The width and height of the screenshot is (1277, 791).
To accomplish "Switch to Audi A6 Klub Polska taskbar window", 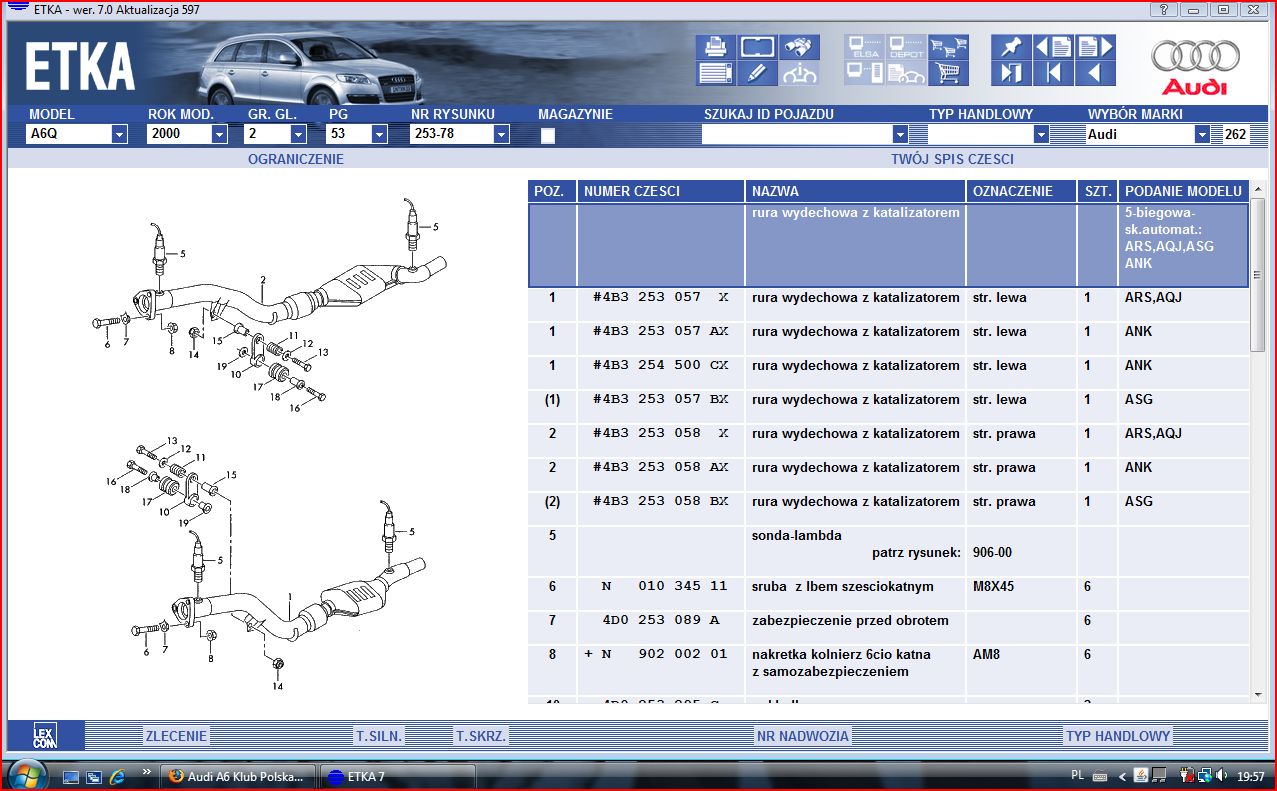I will (238, 776).
